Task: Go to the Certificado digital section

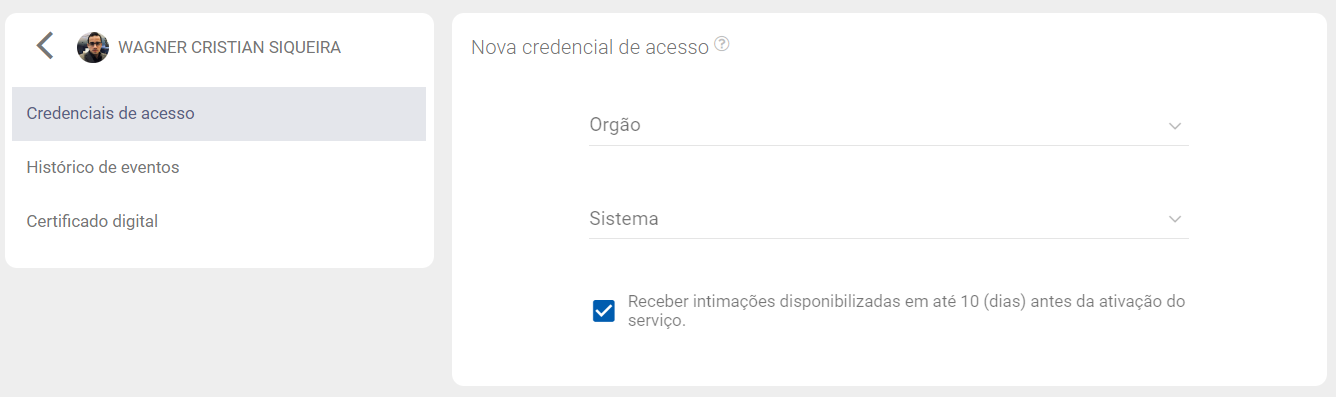Action: (x=219, y=222)
